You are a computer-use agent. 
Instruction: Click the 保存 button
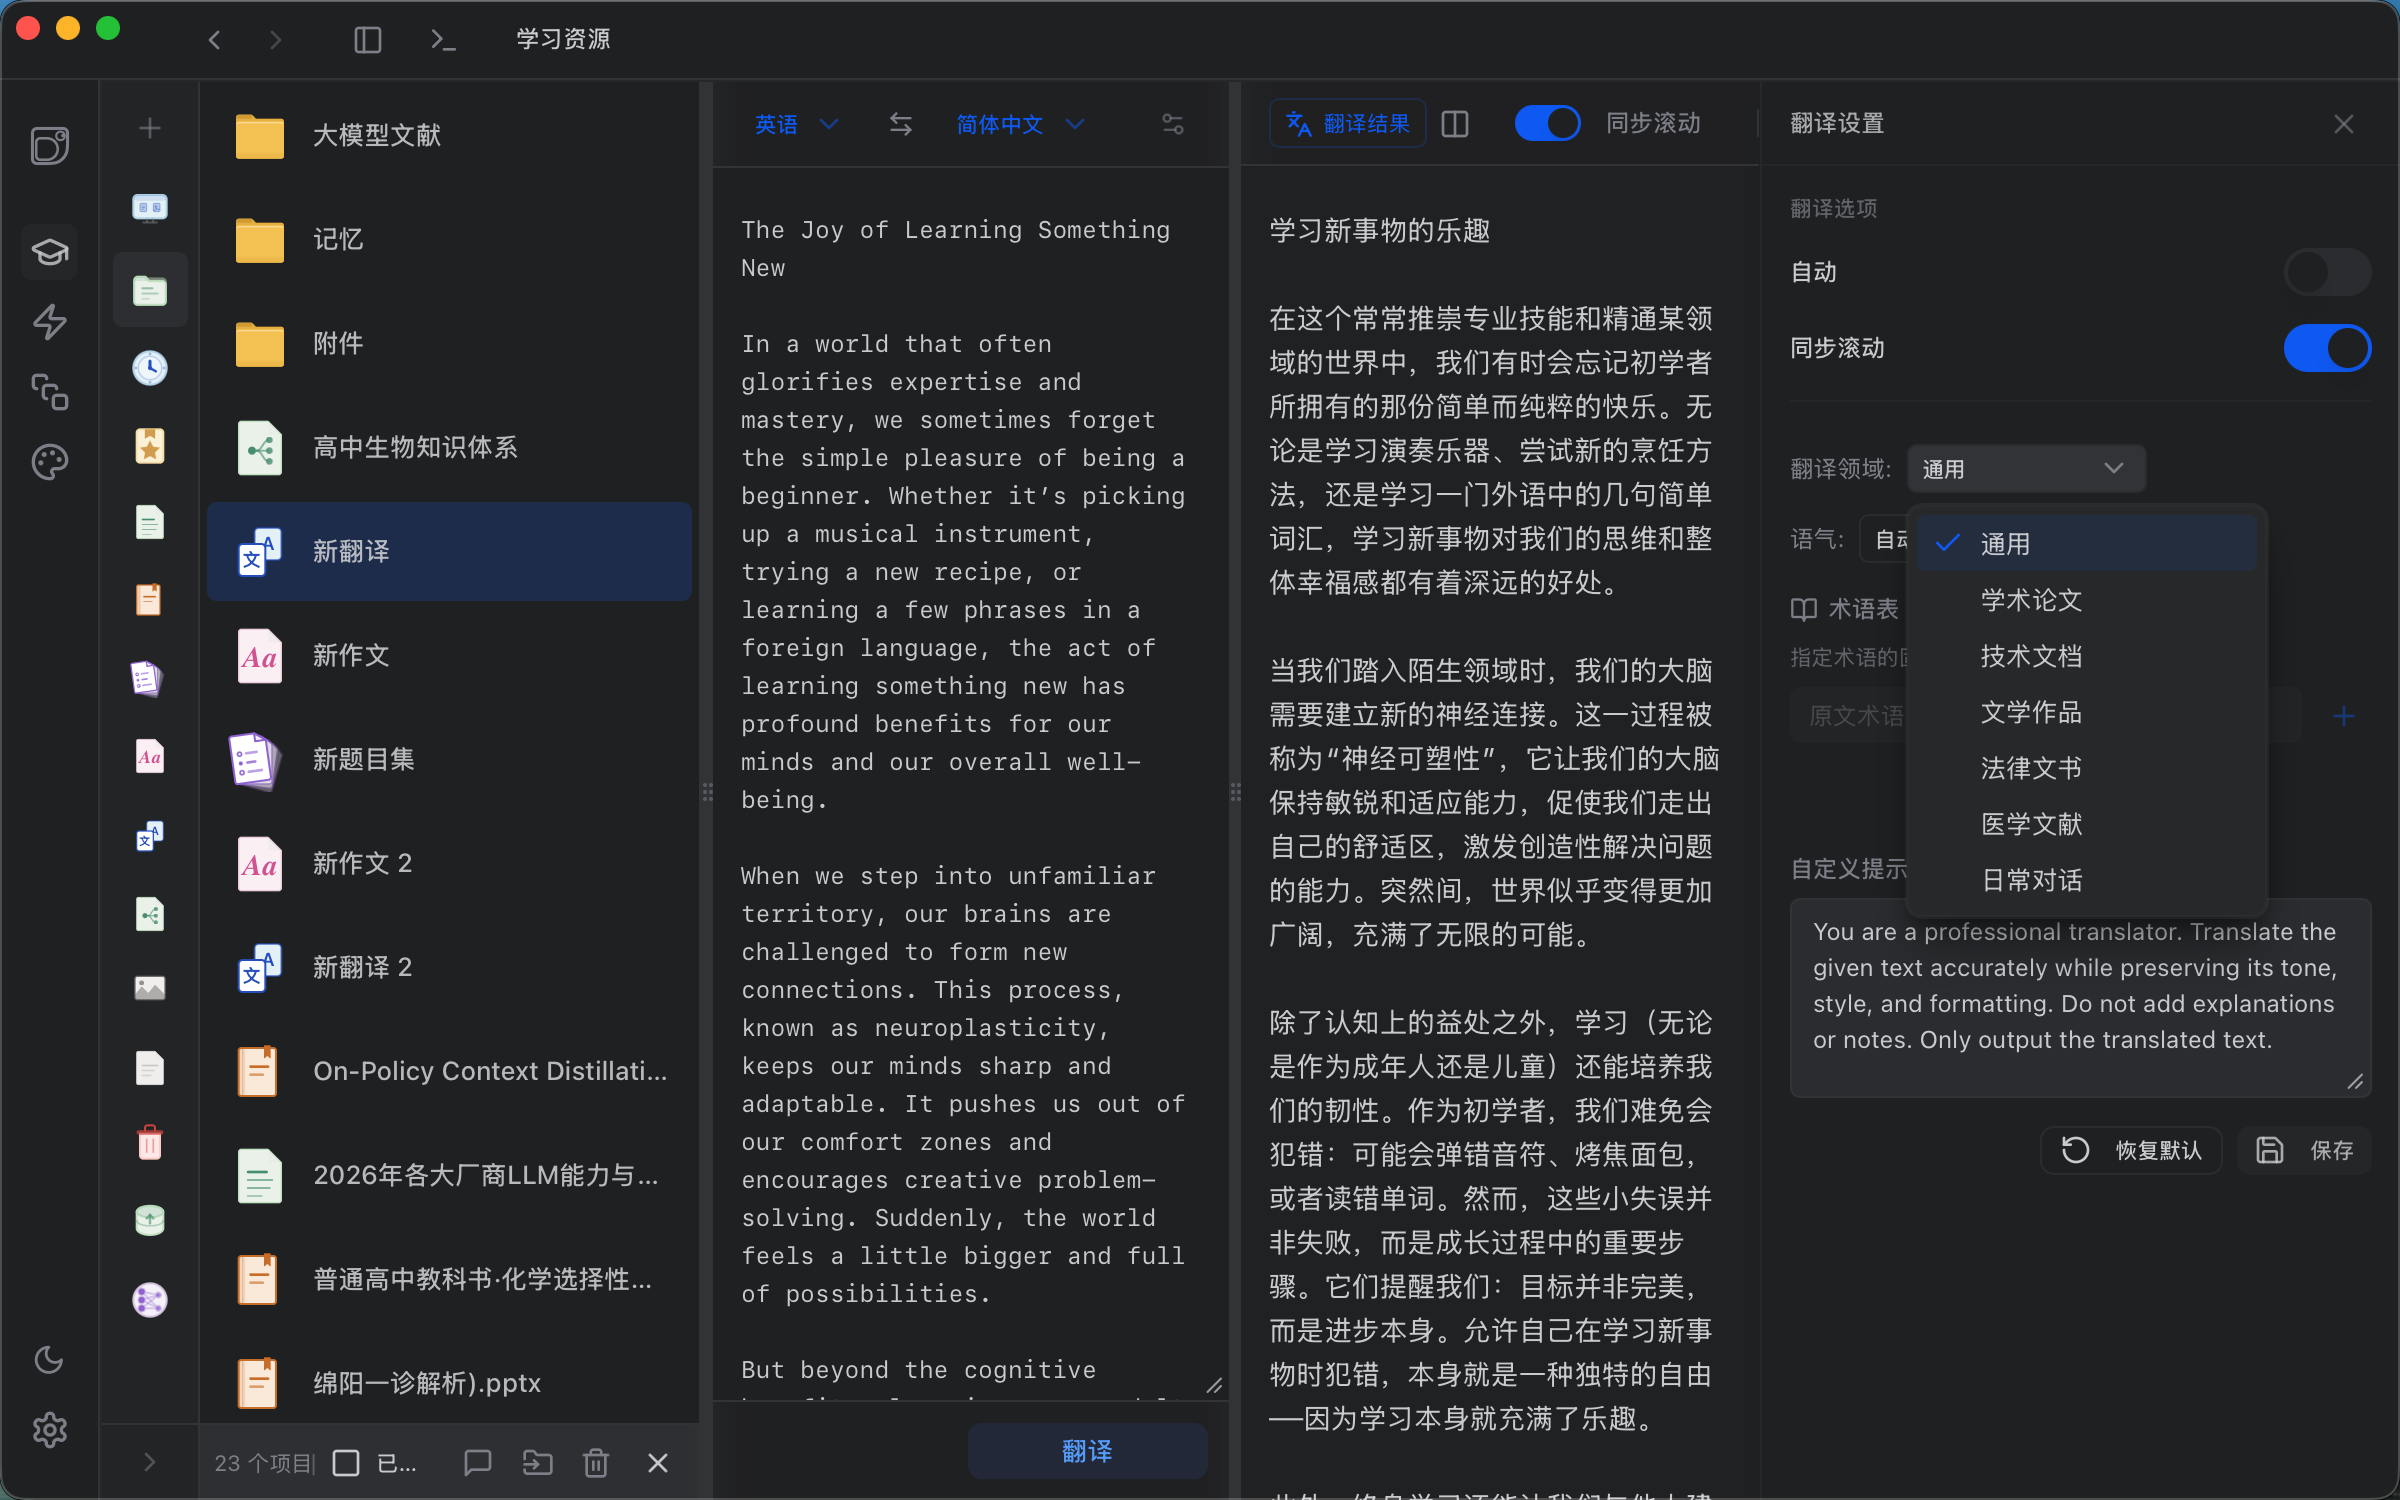(x=2304, y=1150)
